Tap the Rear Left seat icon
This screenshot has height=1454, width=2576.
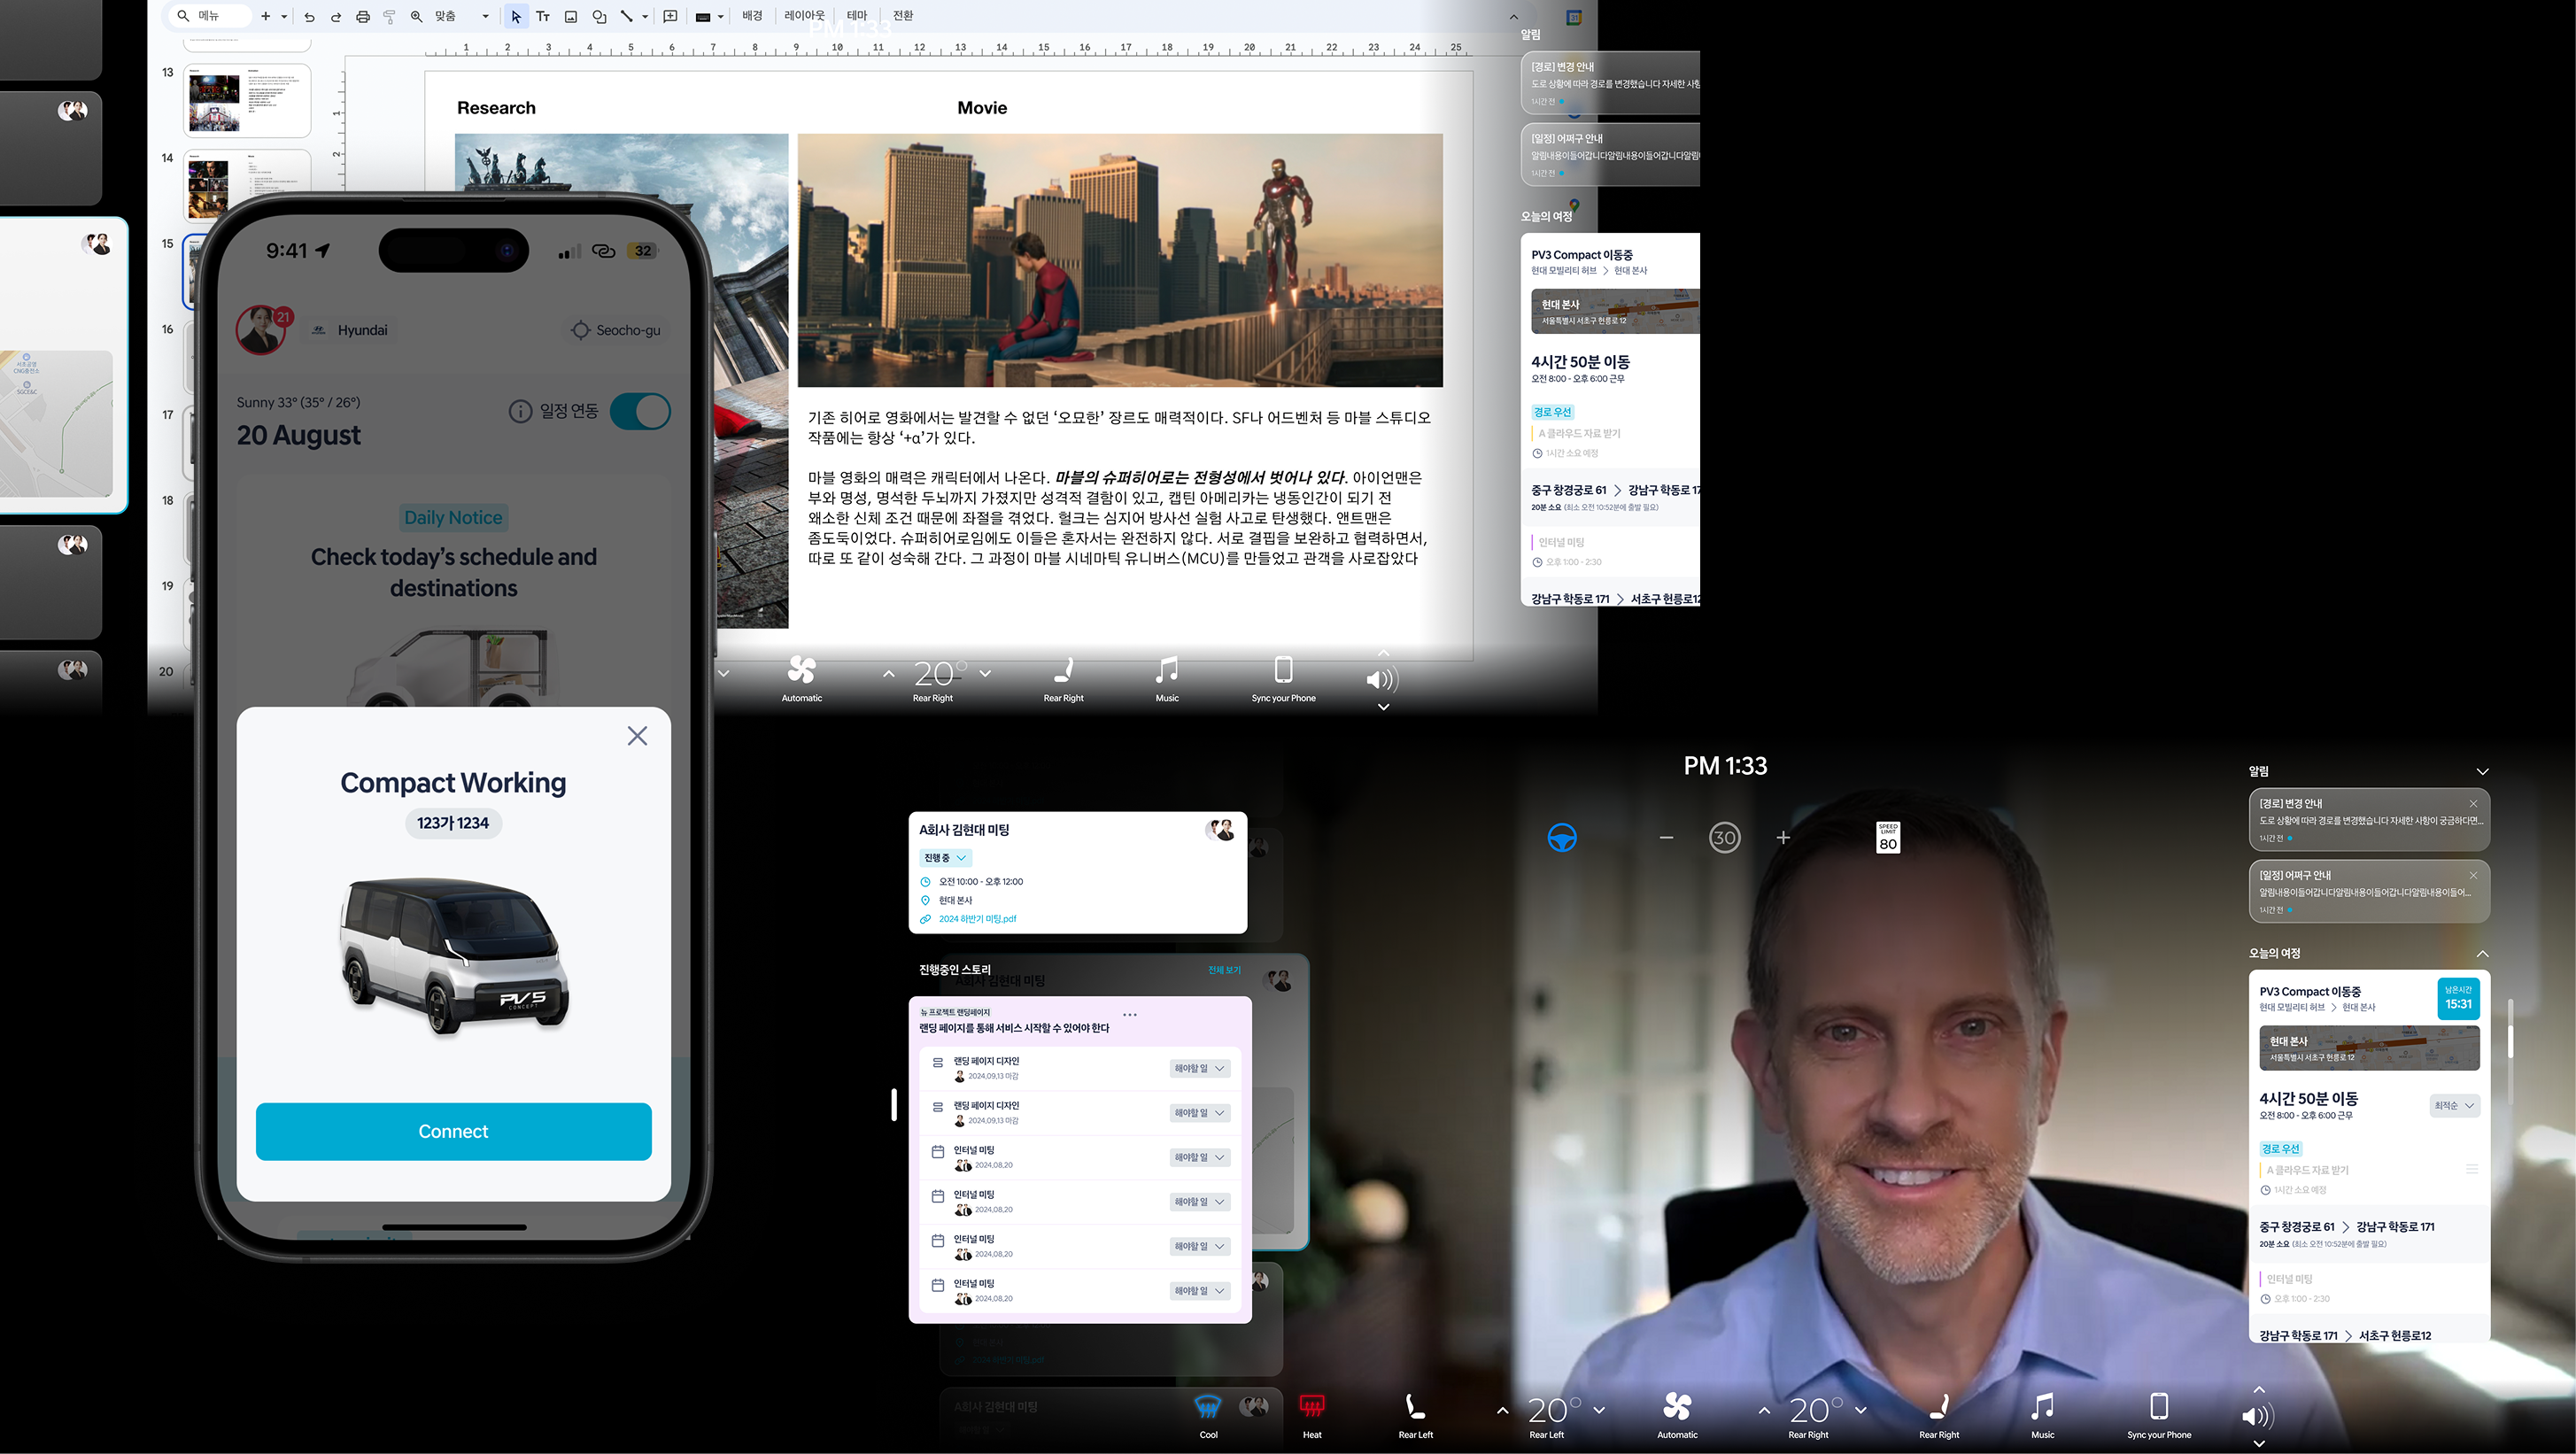pyautogui.click(x=1415, y=1408)
